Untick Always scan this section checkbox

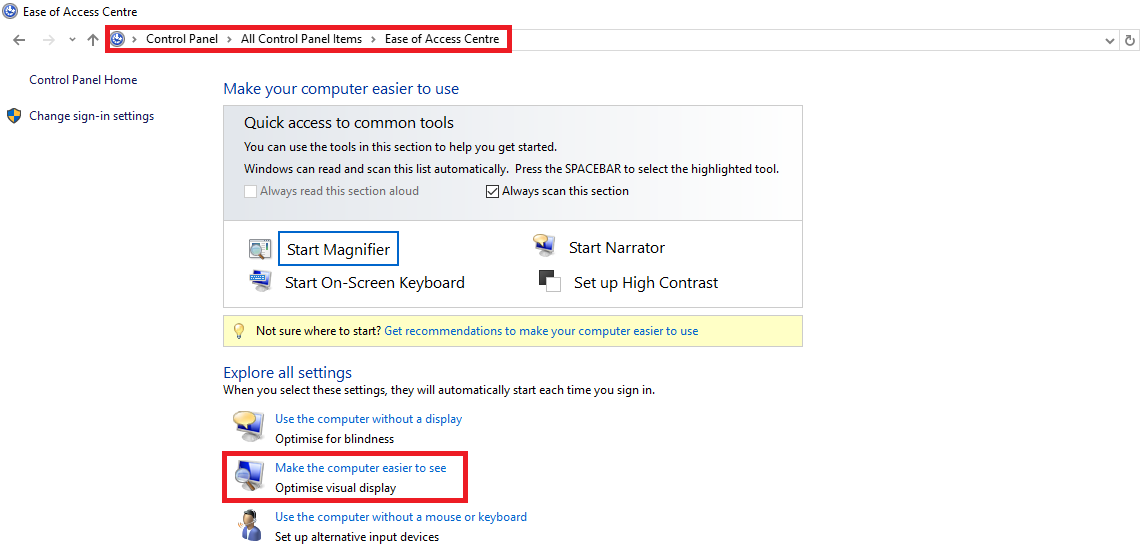[493, 192]
